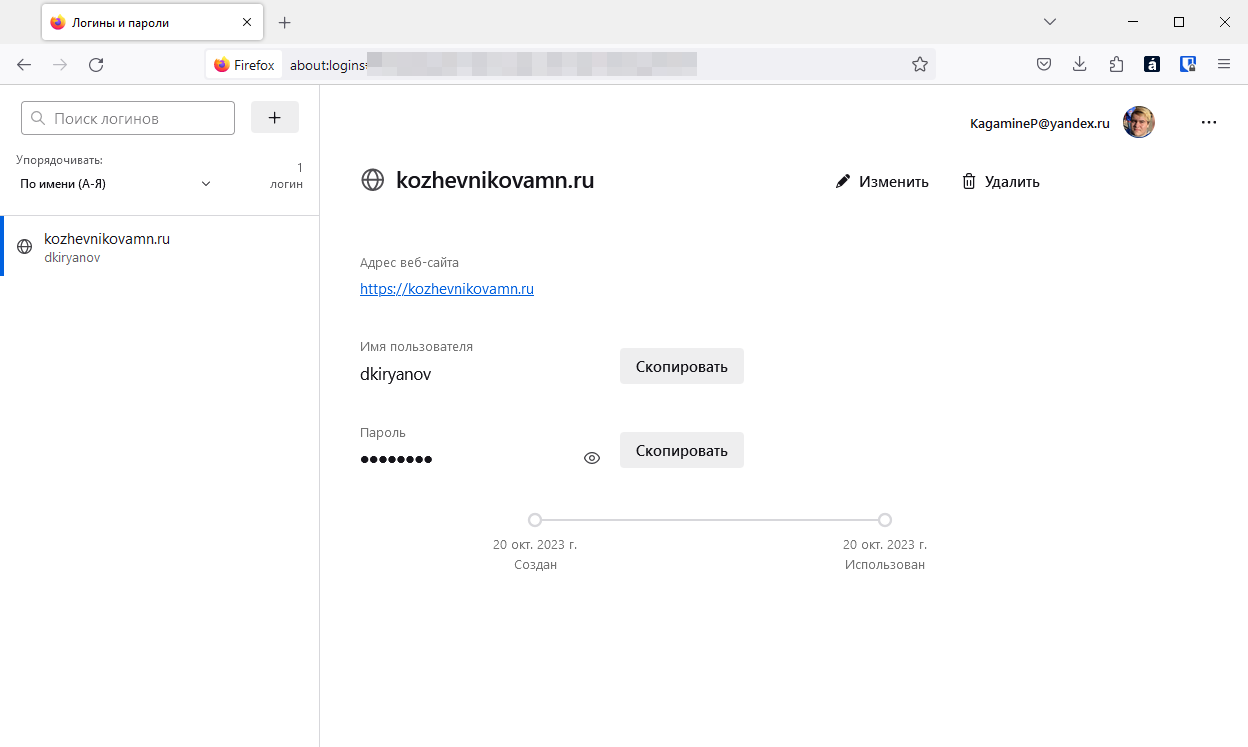Copy the username with Скопировать

pos(681,366)
